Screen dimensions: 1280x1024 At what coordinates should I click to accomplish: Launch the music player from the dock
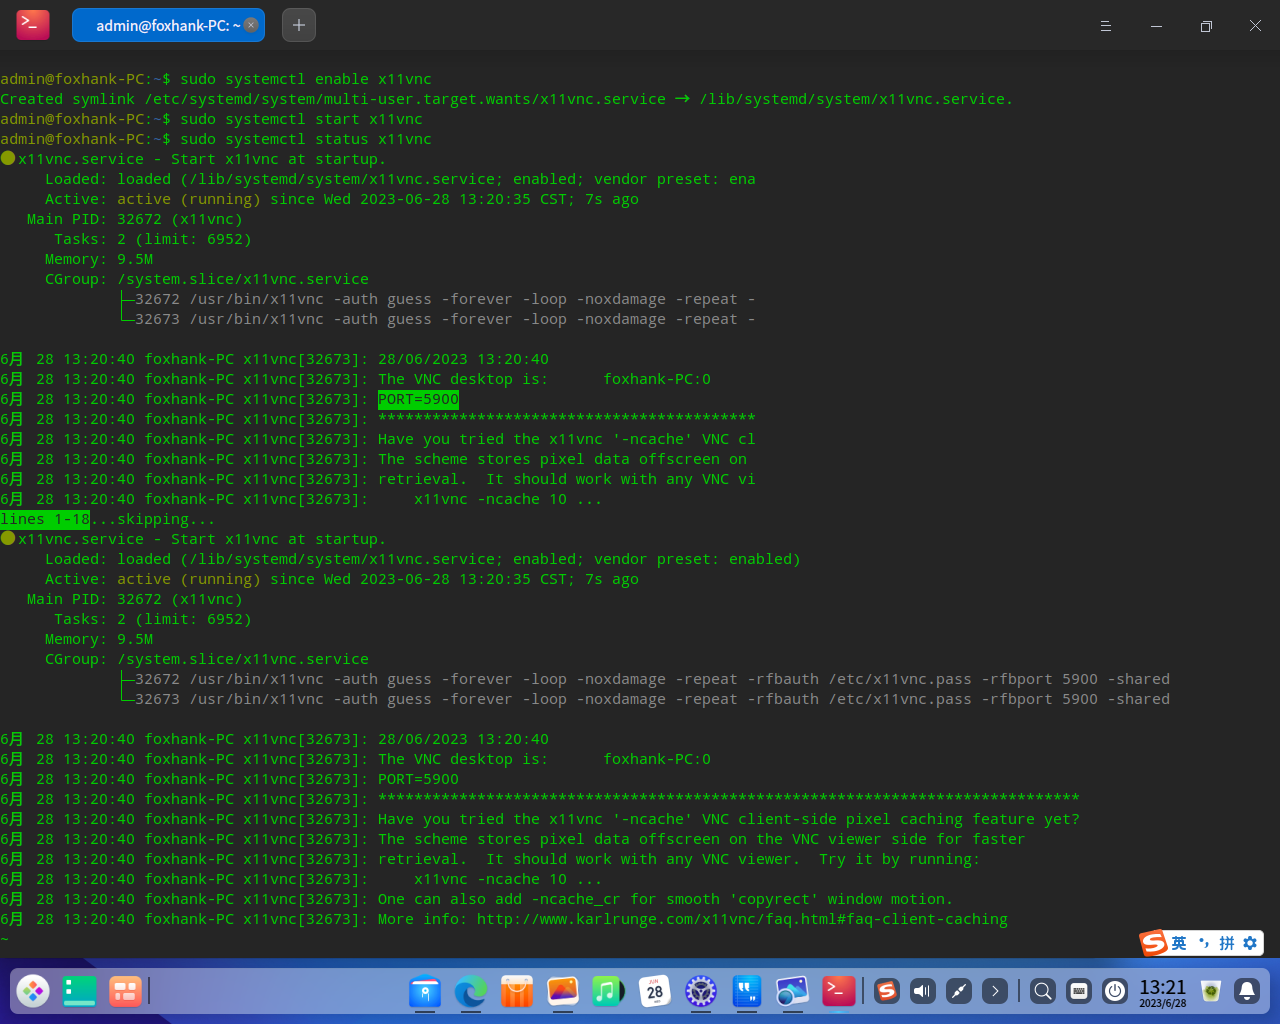point(608,991)
